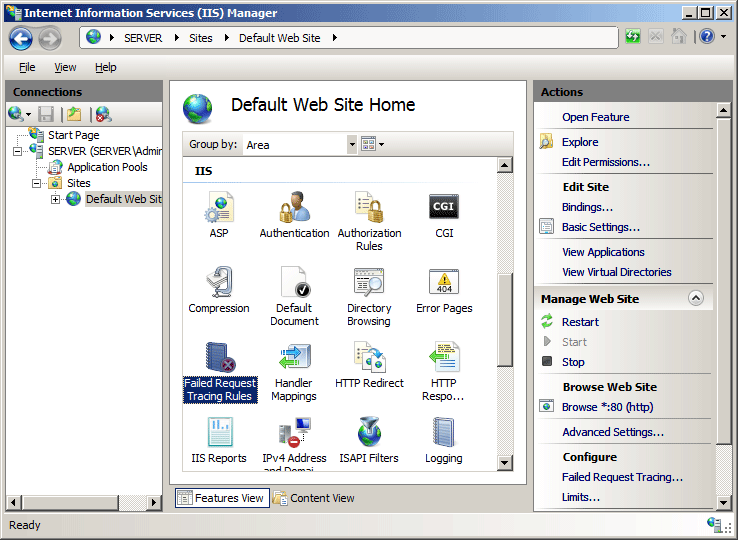
Task: Open the HTTP Redirect feature
Action: [369, 365]
